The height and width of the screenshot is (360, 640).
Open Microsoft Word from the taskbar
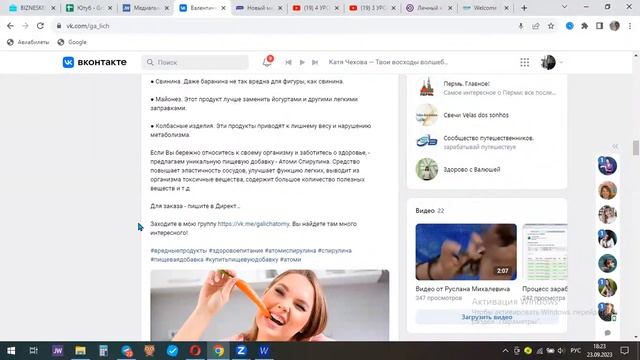264,351
